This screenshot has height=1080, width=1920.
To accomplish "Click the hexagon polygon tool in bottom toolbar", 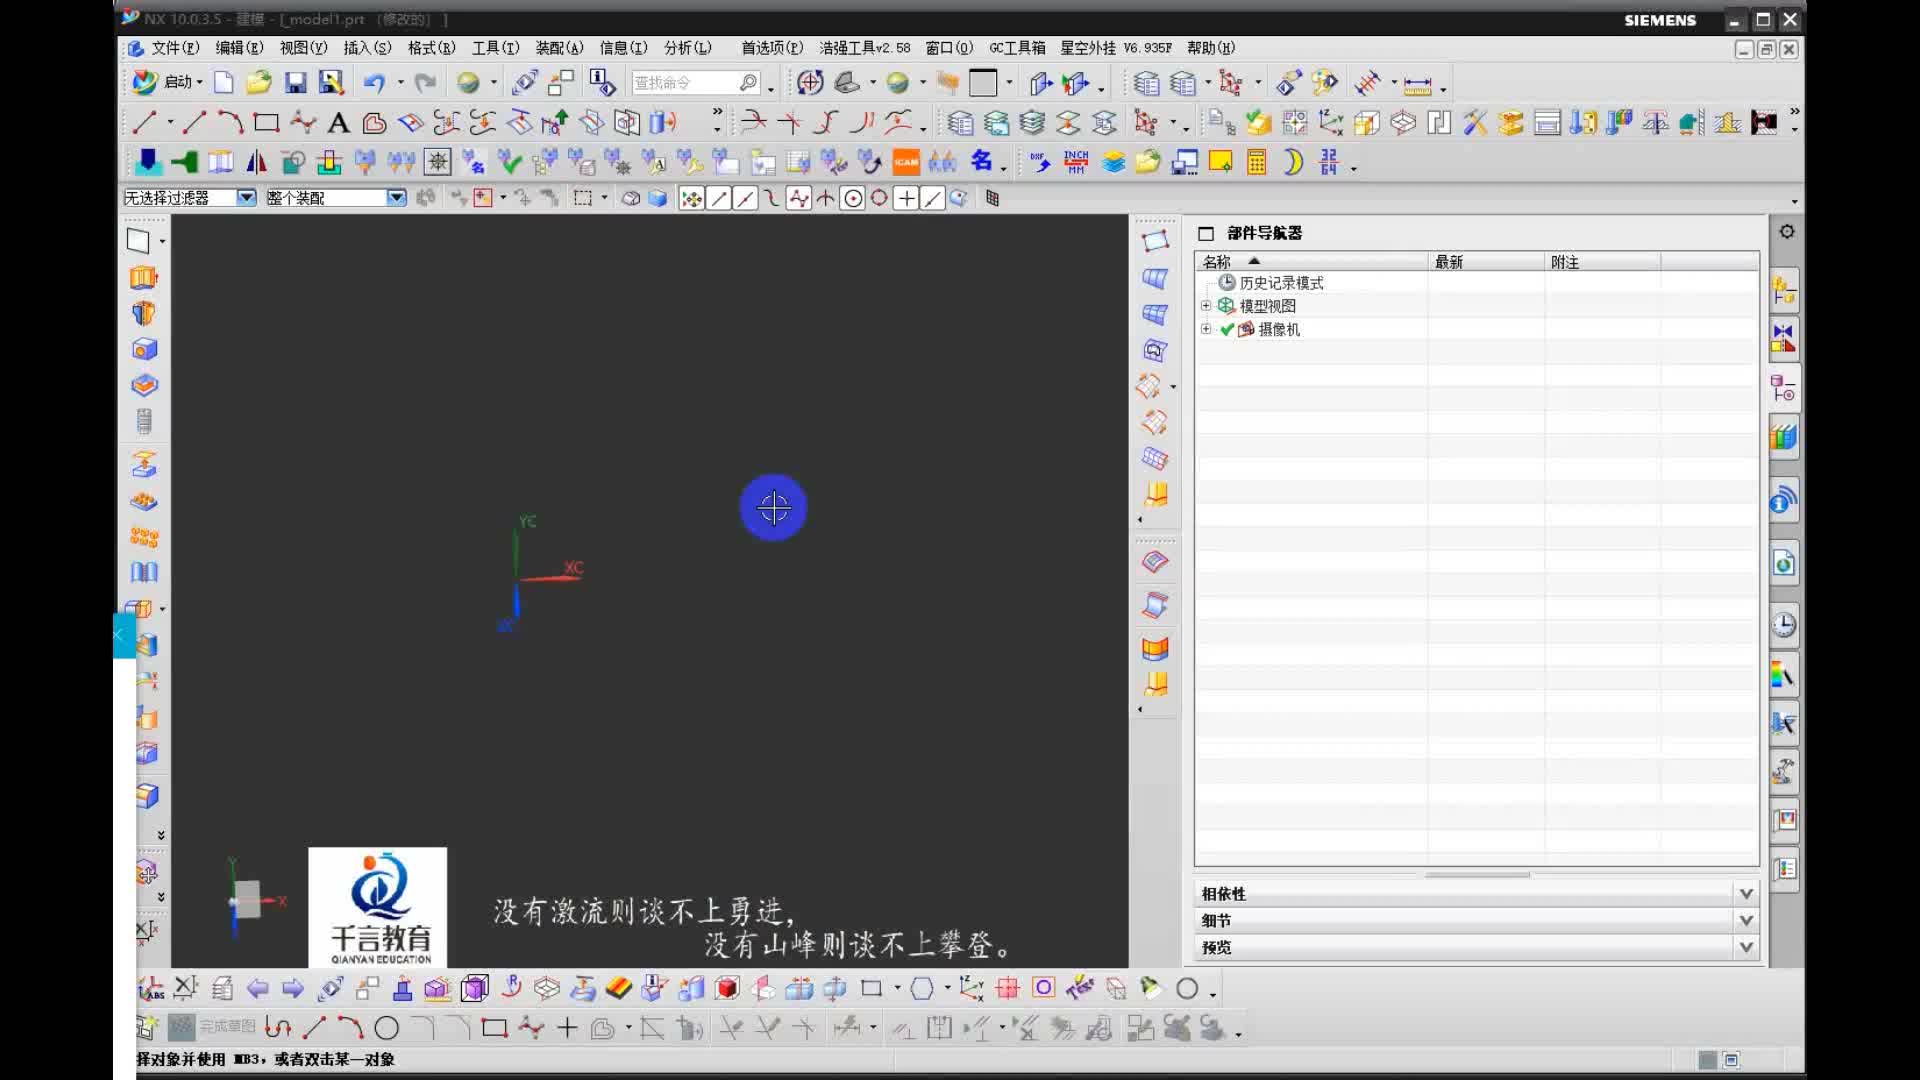I will (x=922, y=989).
